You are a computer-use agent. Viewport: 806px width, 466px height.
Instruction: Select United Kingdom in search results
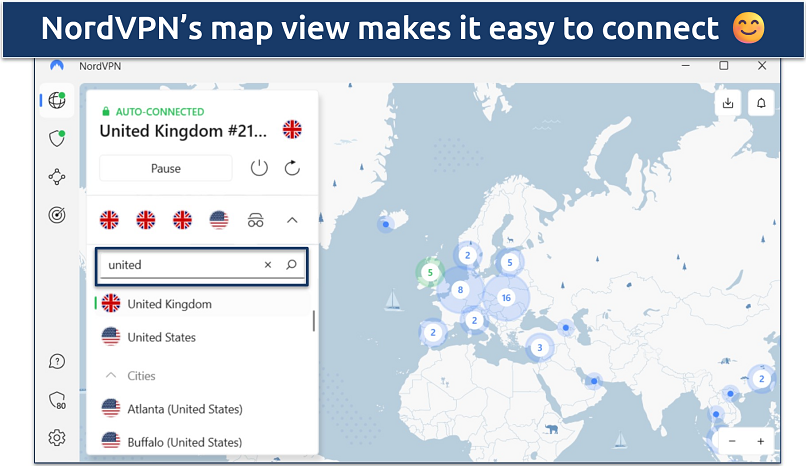tap(203, 304)
